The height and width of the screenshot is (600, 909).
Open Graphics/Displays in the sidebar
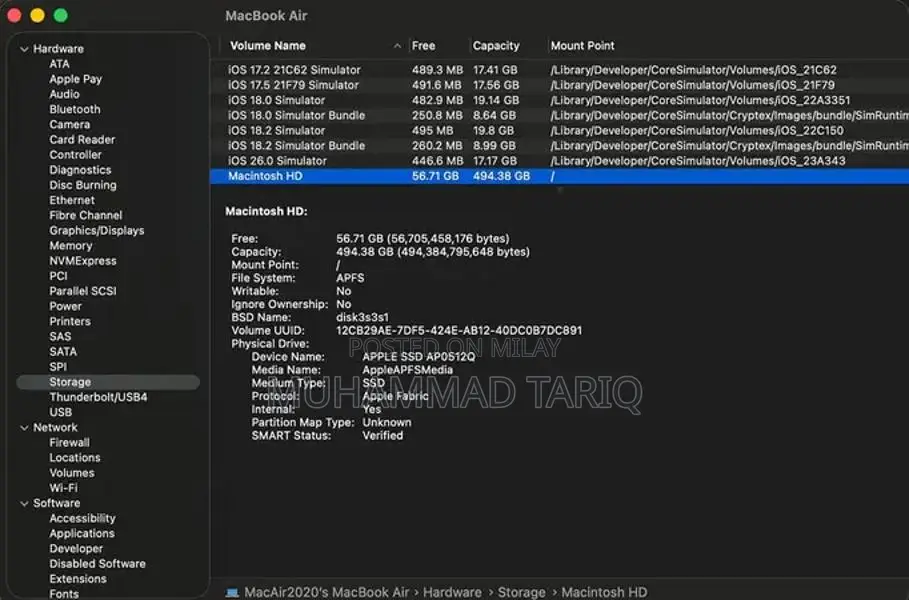(x=97, y=230)
